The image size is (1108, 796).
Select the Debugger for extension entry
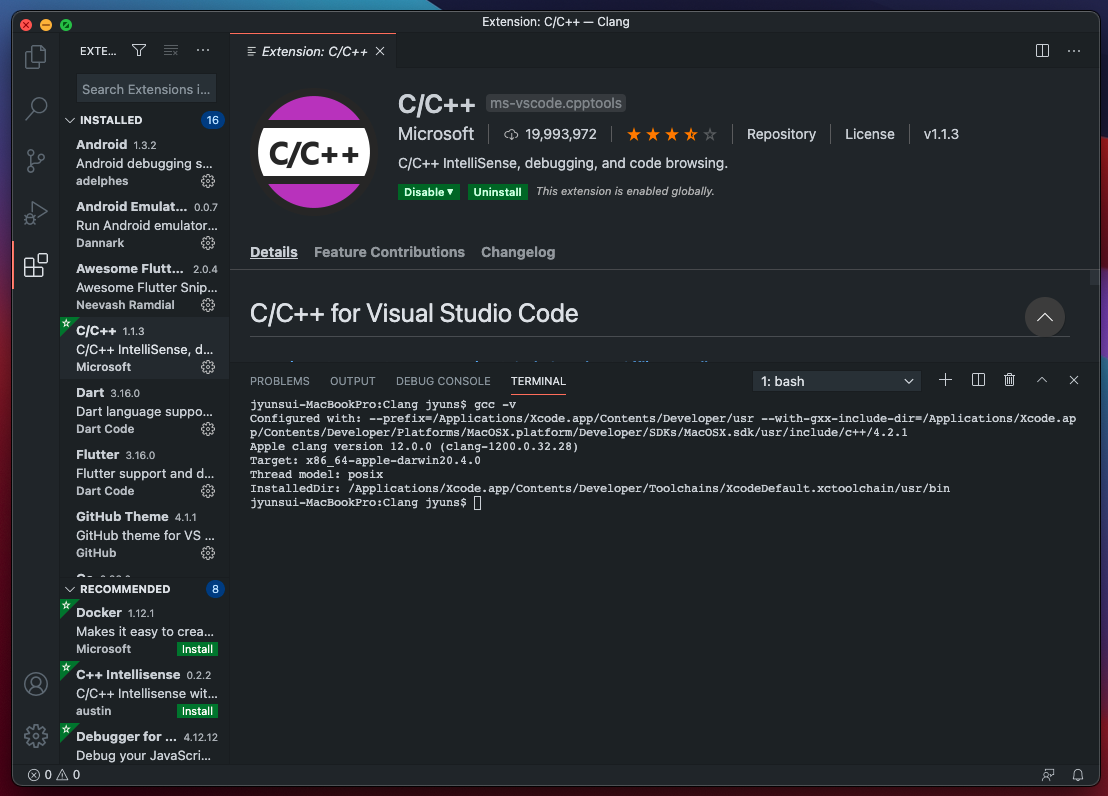coord(144,746)
